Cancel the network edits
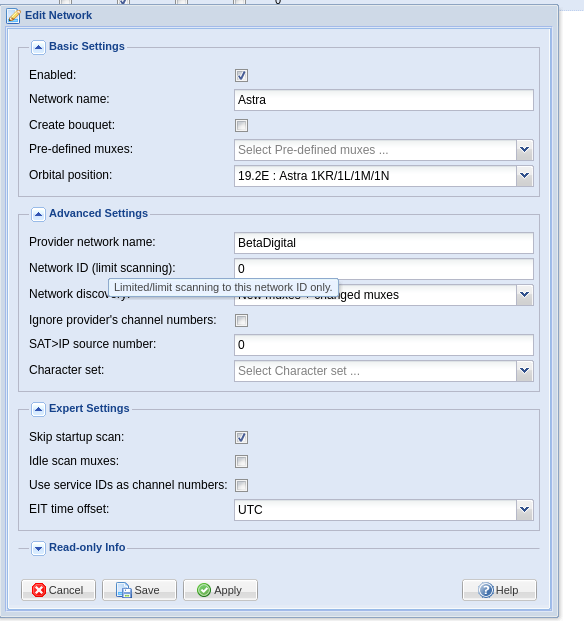The height and width of the screenshot is (633, 584). point(59,590)
